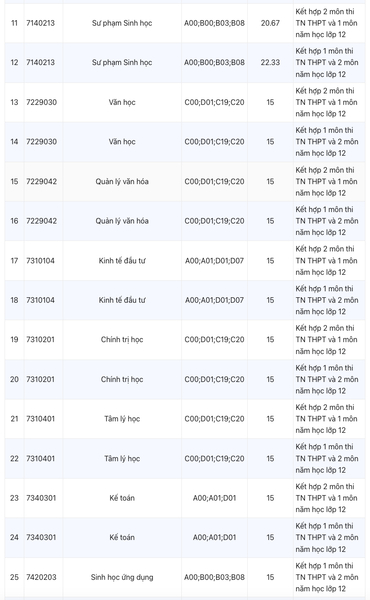Select Văn học in row 13
Image resolution: width=370 pixels, height=600 pixels.
122,102
